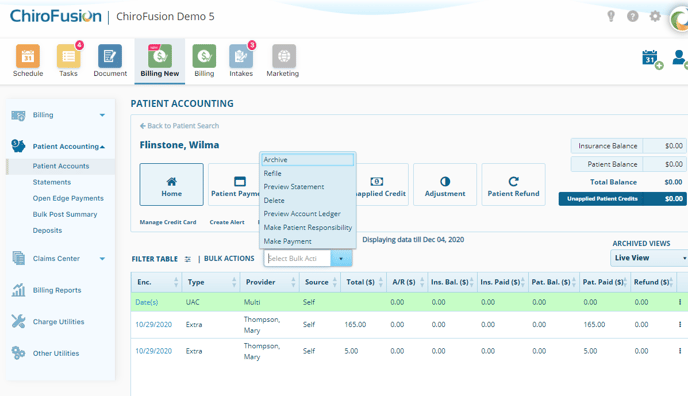Select Open Edge Payments in sidebar
Viewport: 688px width, 396px height.
click(68, 198)
